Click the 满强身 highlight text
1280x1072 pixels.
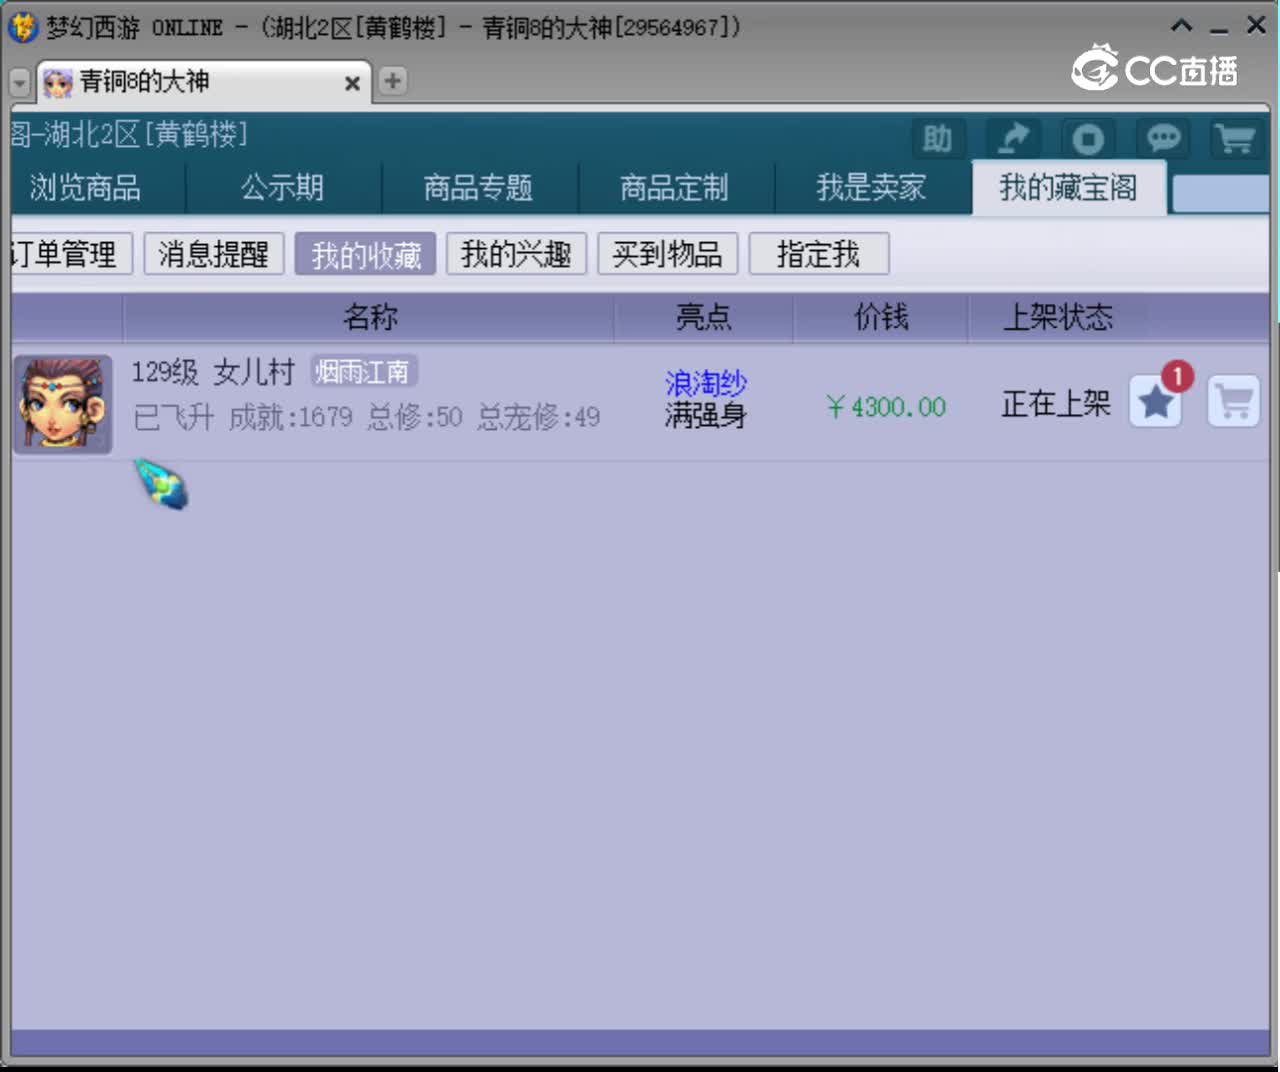[x=706, y=415]
